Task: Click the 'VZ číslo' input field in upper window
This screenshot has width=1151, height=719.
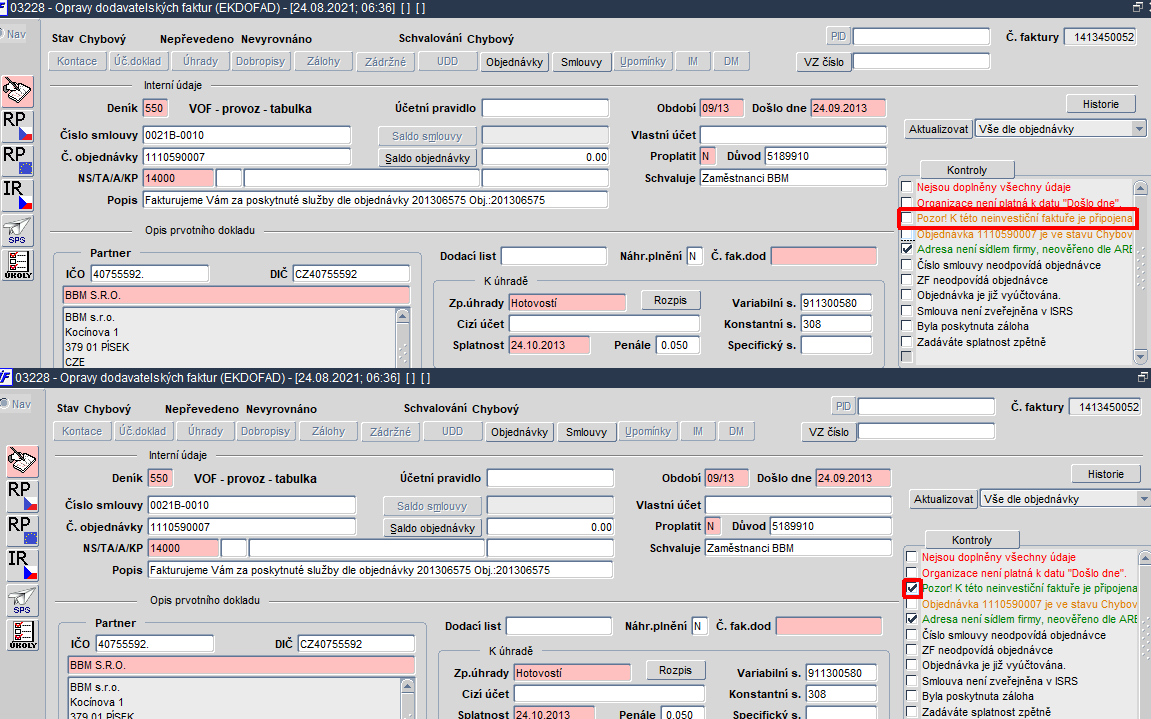Action: [921, 62]
